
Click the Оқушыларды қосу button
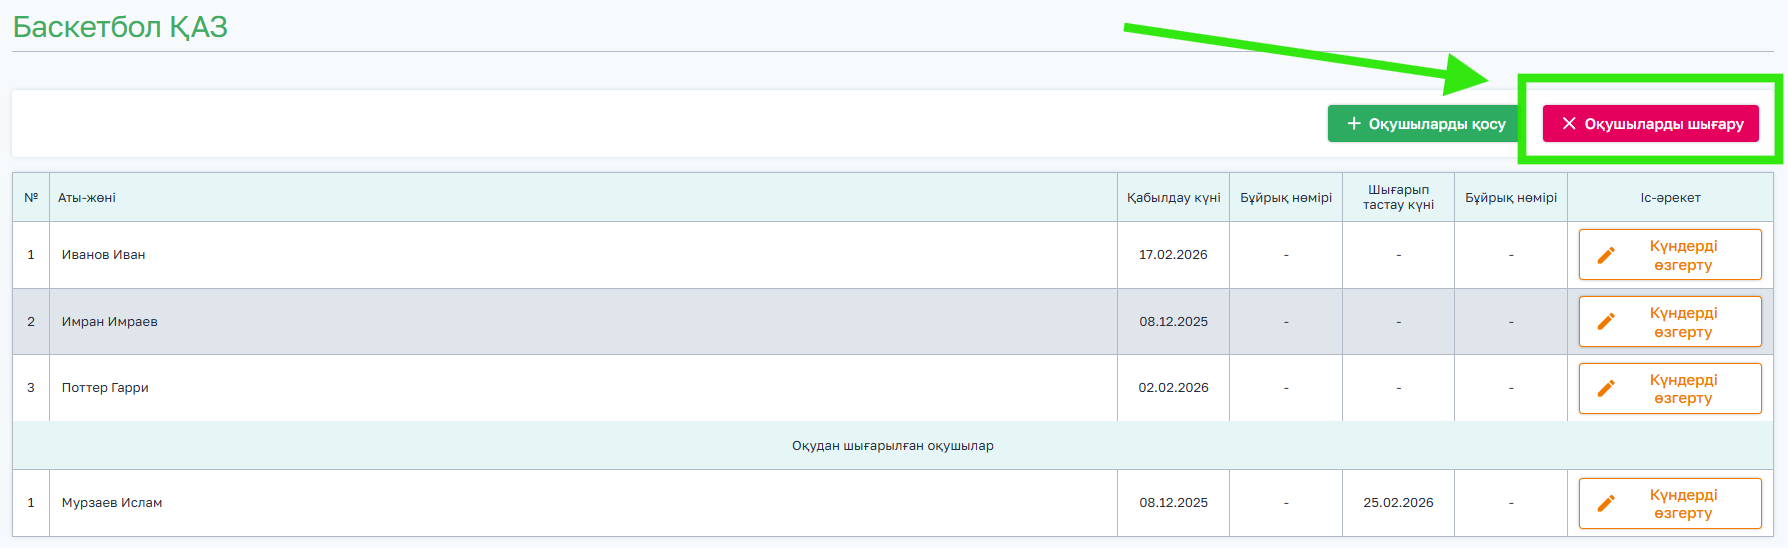tap(1425, 124)
